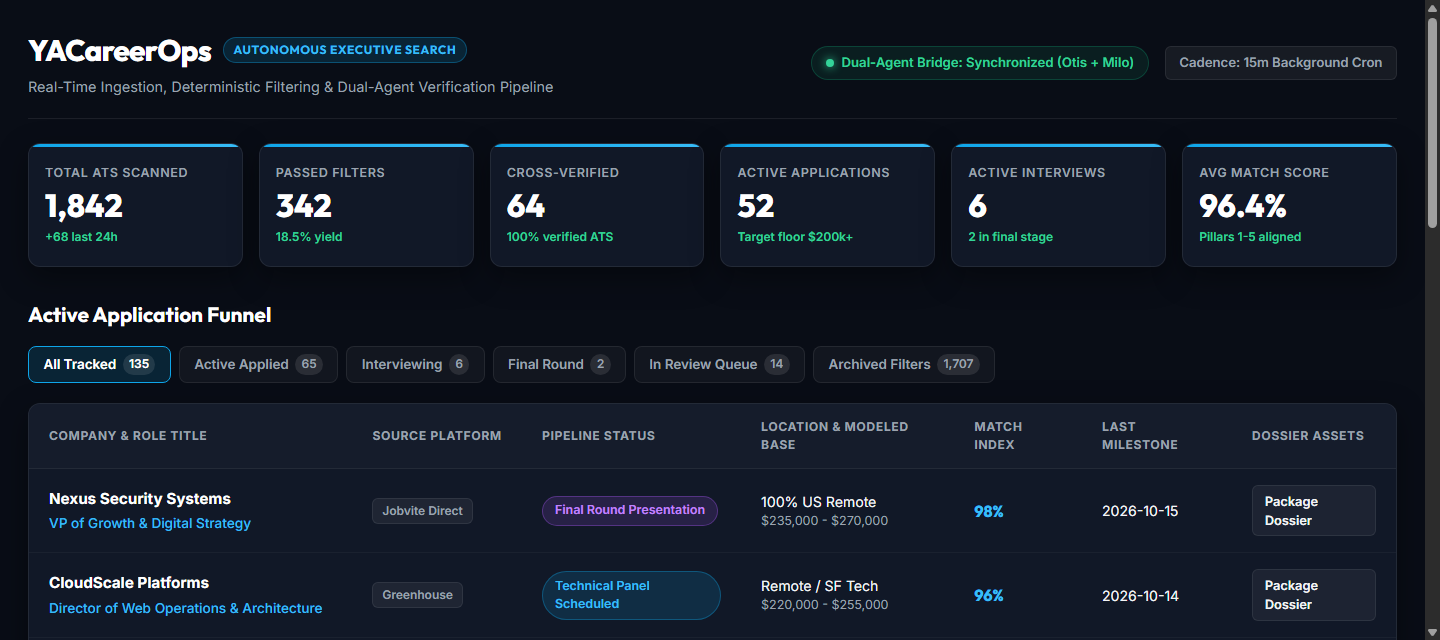
Task: Click the scrollbar's down arrow
Action: (x=1432, y=632)
